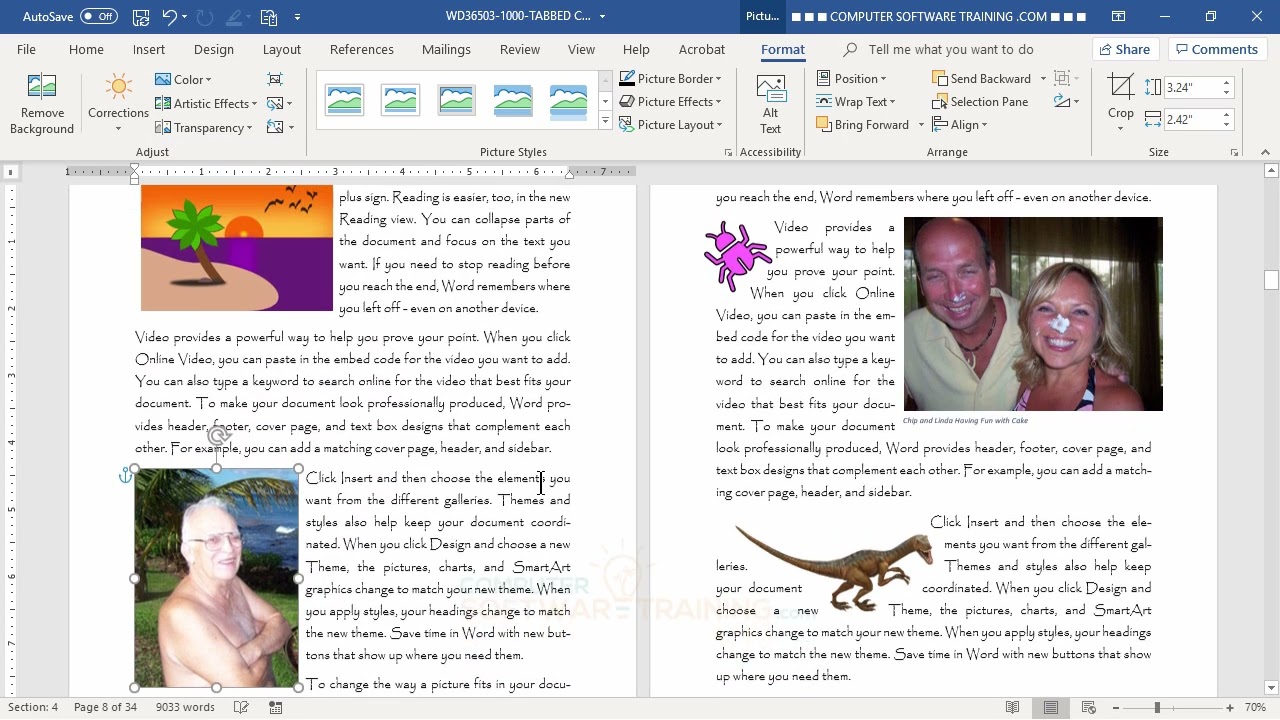Click the macro recording icon in status bar
Image resolution: width=1280 pixels, height=720 pixels.
pyautogui.click(x=276, y=707)
